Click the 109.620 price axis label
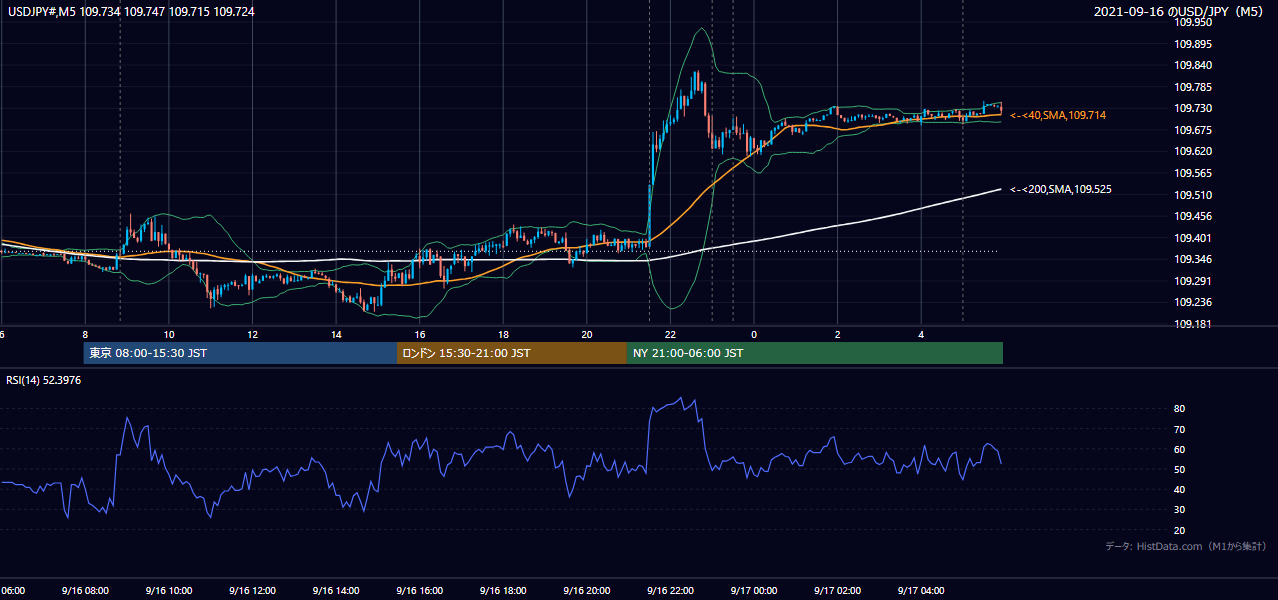This screenshot has height=600, width=1278. tap(1193, 151)
